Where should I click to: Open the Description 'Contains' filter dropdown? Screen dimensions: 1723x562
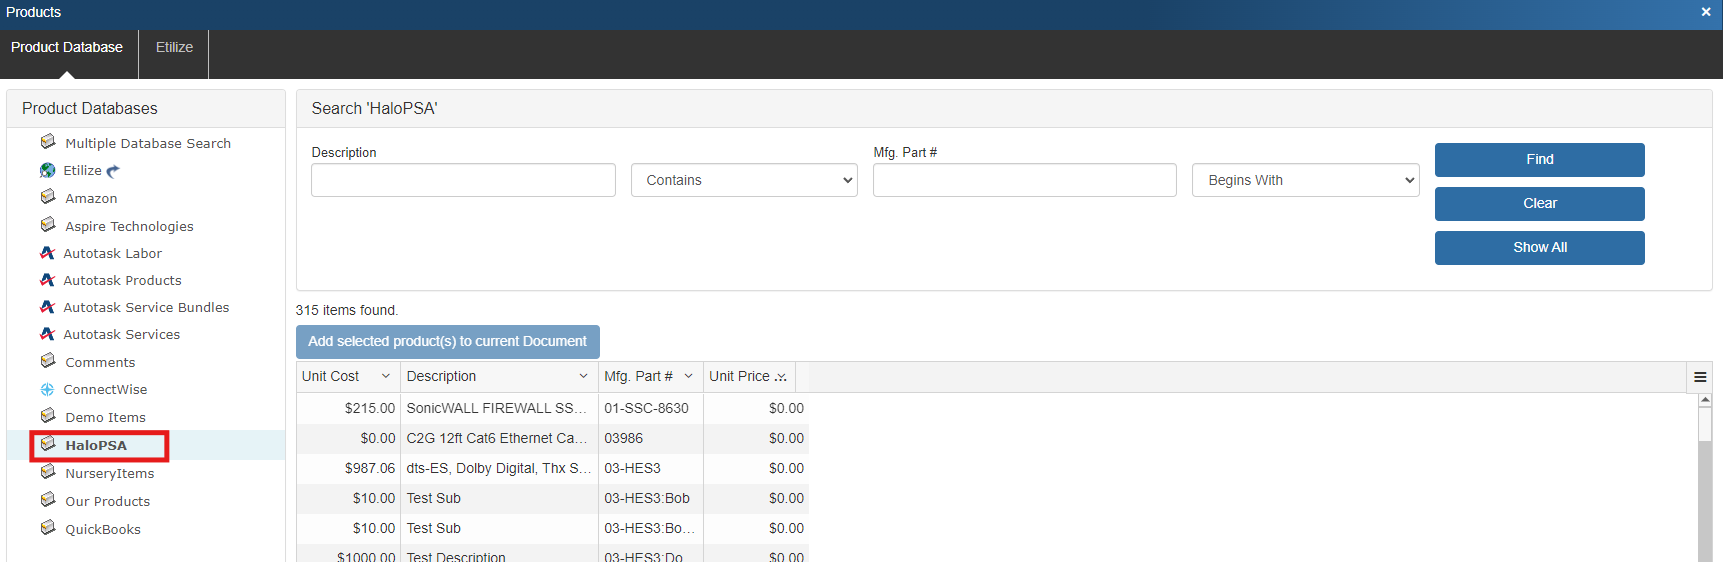pyautogui.click(x=743, y=180)
